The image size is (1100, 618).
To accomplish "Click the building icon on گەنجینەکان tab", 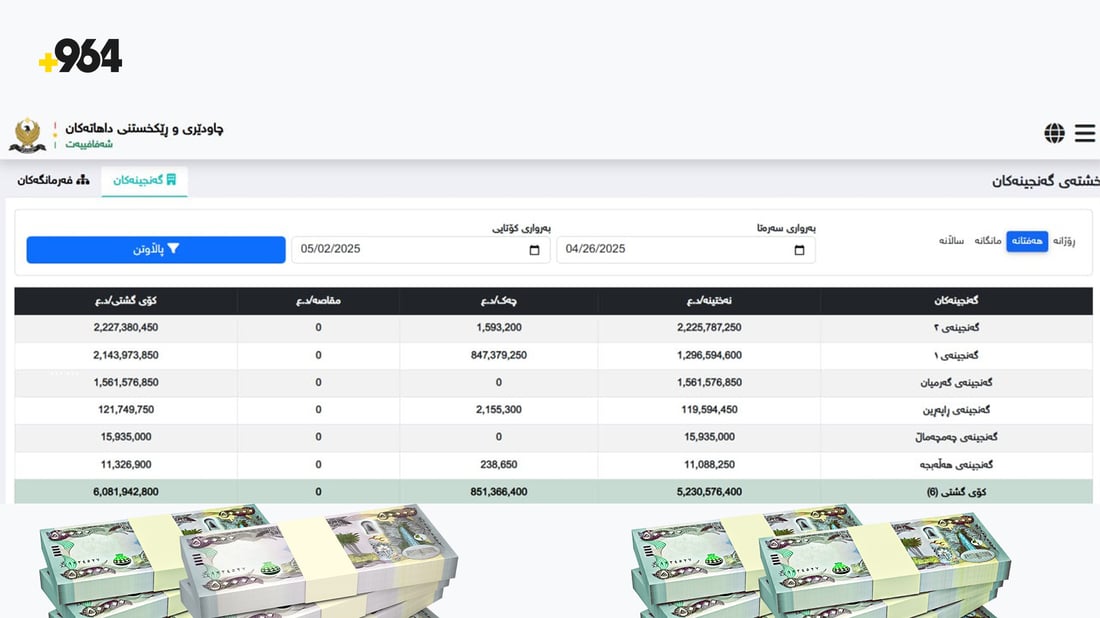I will tap(171, 180).
